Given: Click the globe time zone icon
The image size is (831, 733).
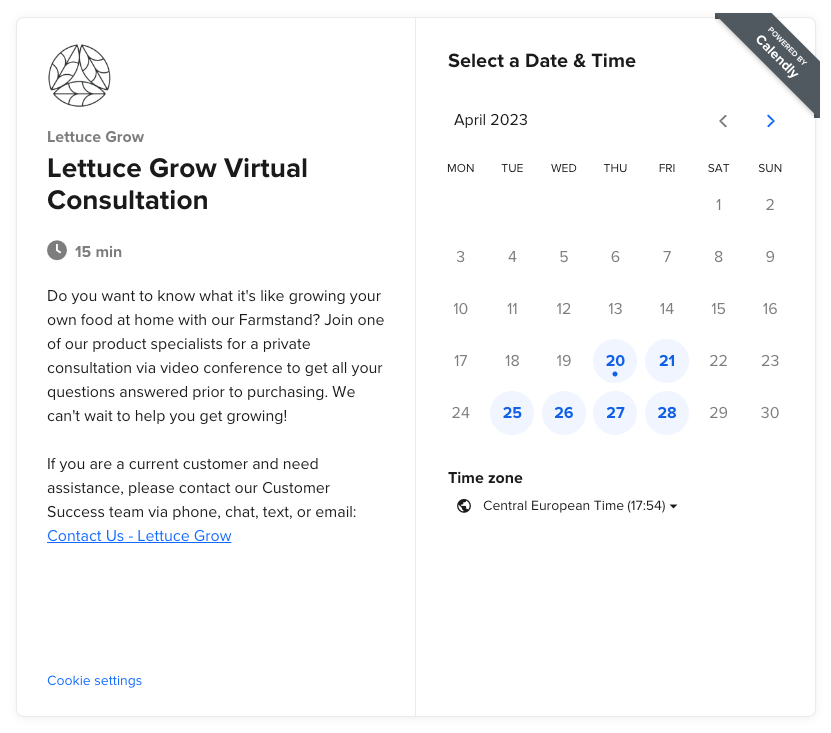Looking at the screenshot, I should pos(464,506).
